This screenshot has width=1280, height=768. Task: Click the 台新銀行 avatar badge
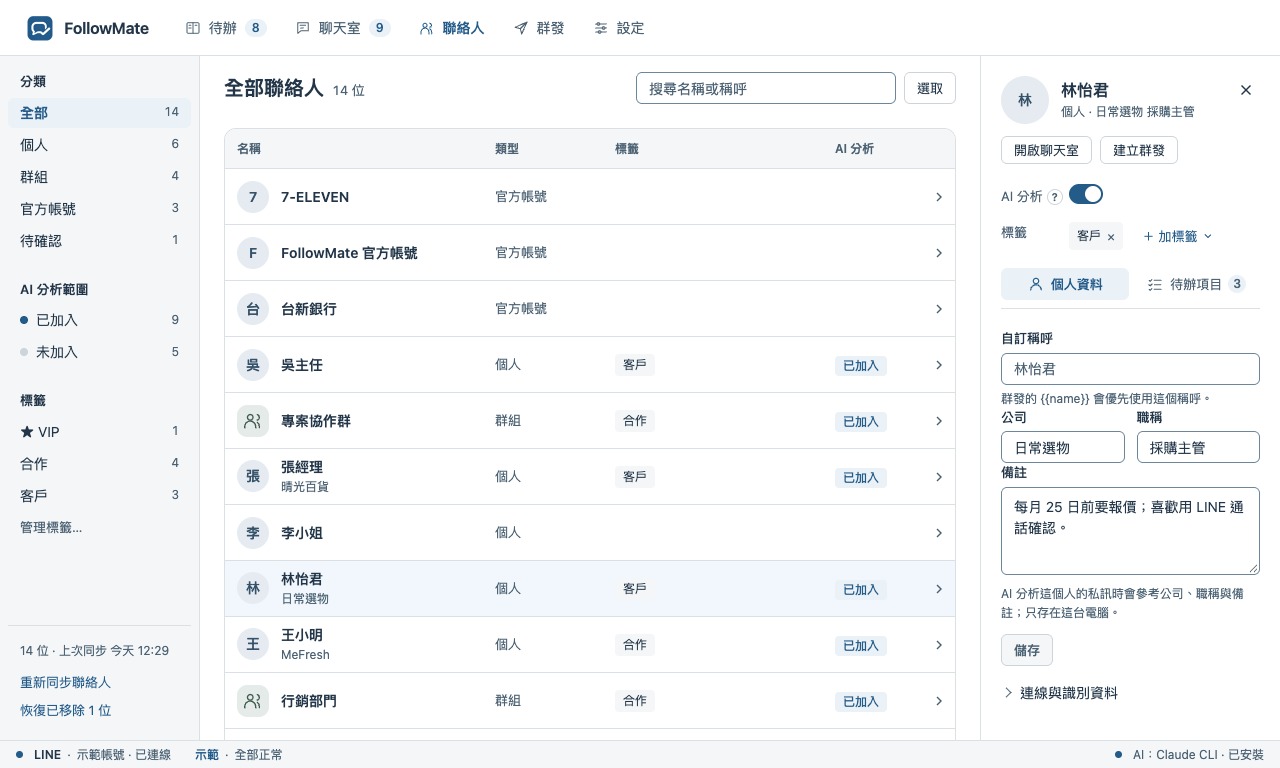pyautogui.click(x=253, y=309)
